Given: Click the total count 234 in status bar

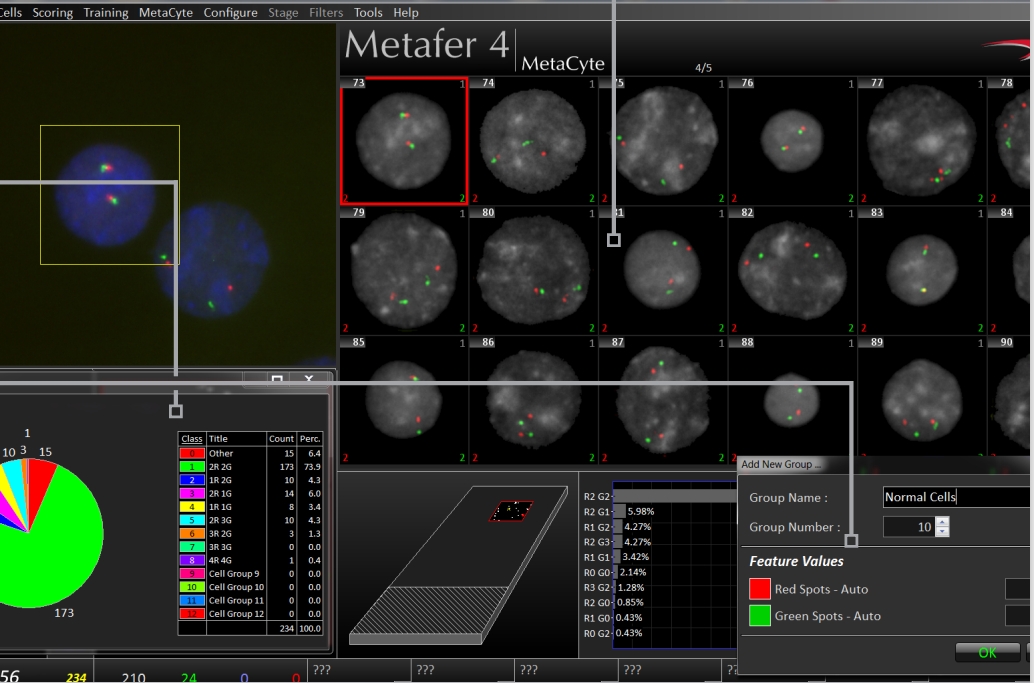Looking at the screenshot, I should (76, 677).
